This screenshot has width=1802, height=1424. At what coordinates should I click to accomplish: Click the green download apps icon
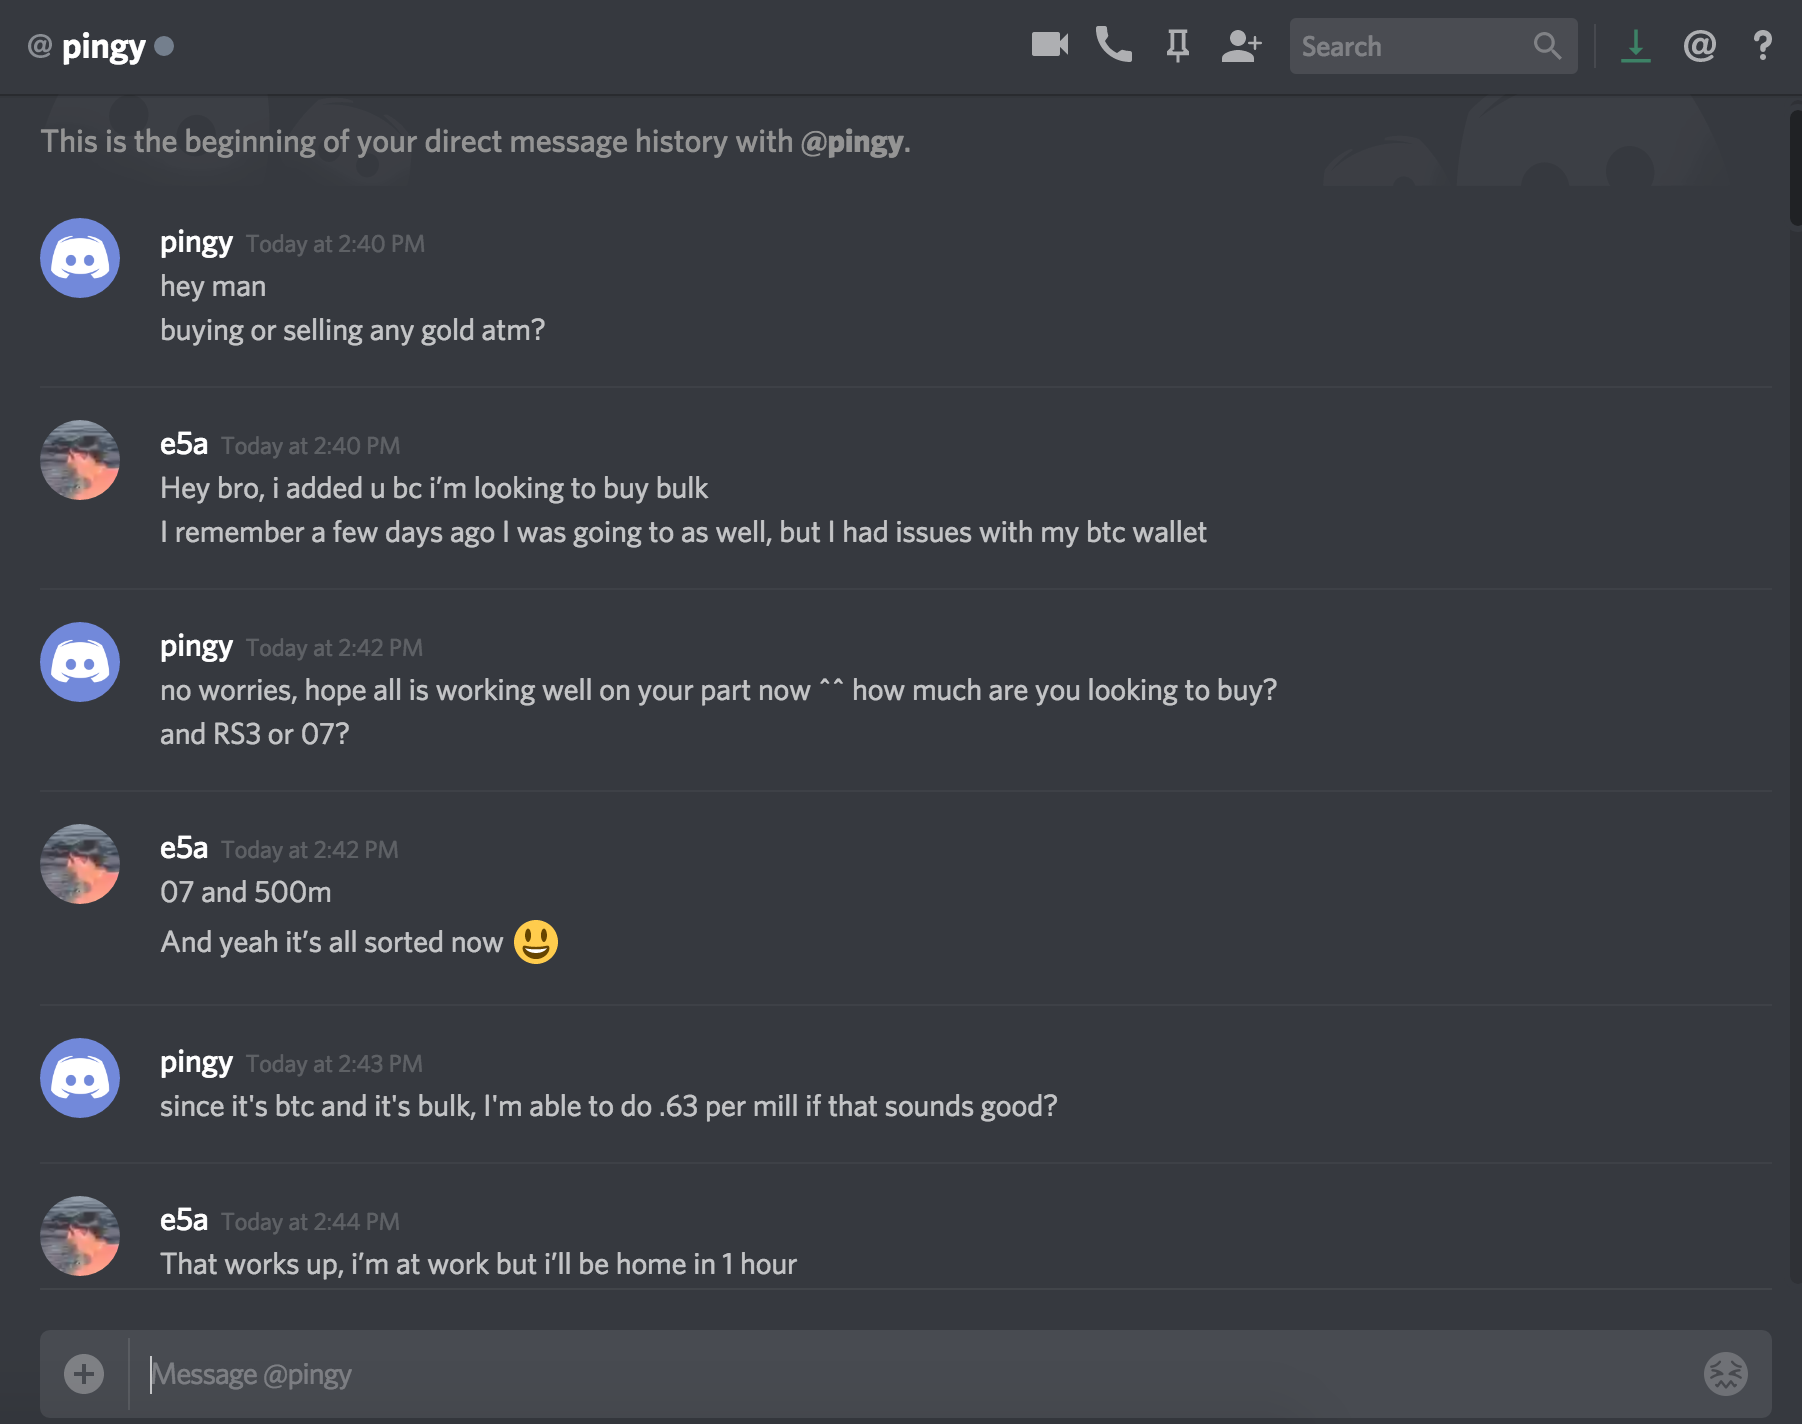1635,45
